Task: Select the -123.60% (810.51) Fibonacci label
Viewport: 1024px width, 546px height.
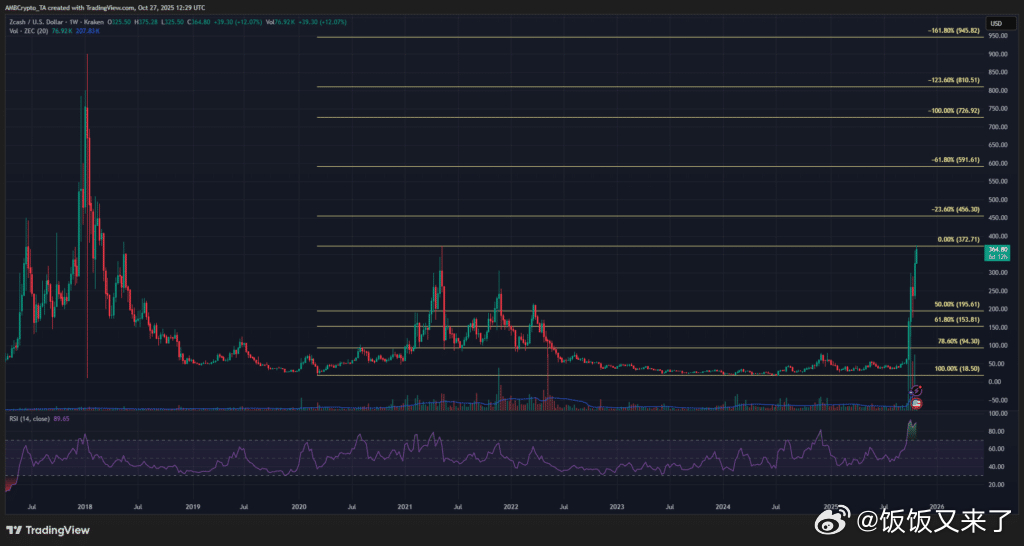Action: [953, 80]
